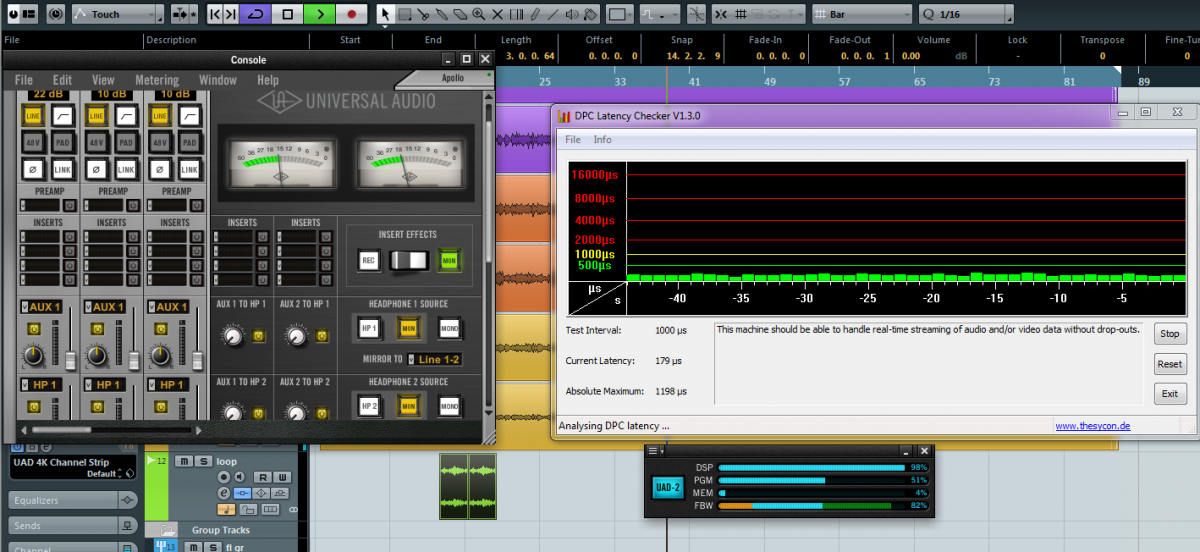Select the Object Selection arrow tool
This screenshot has height=552, width=1200.
click(385, 14)
